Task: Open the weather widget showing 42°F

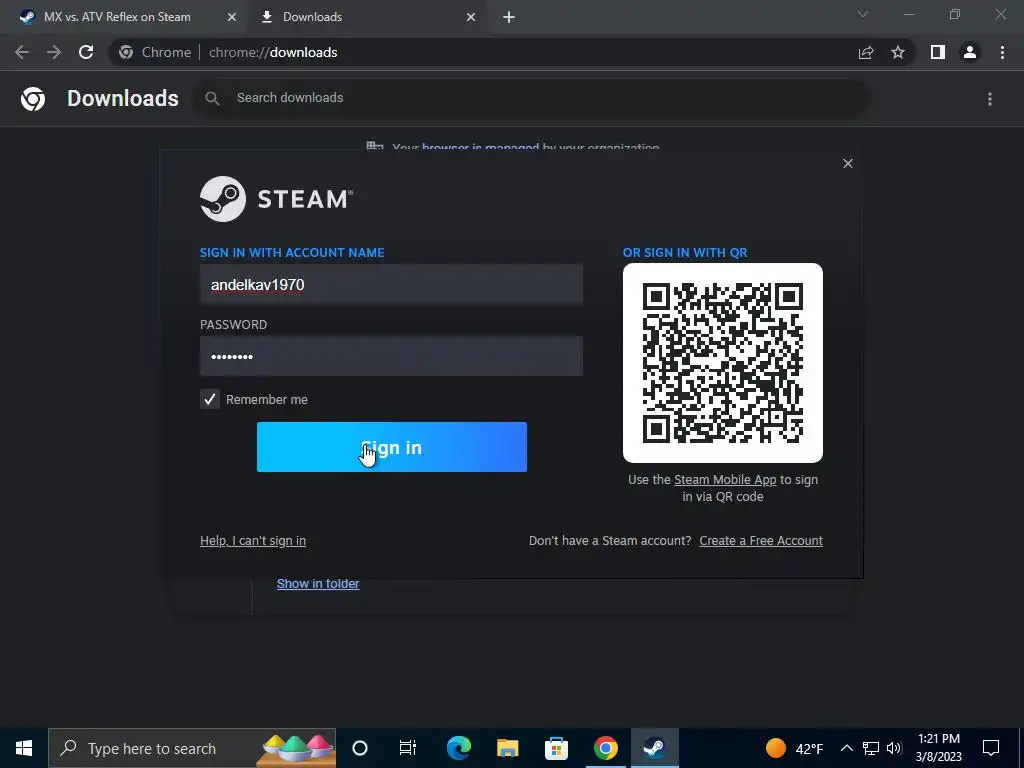Action: tap(794, 748)
